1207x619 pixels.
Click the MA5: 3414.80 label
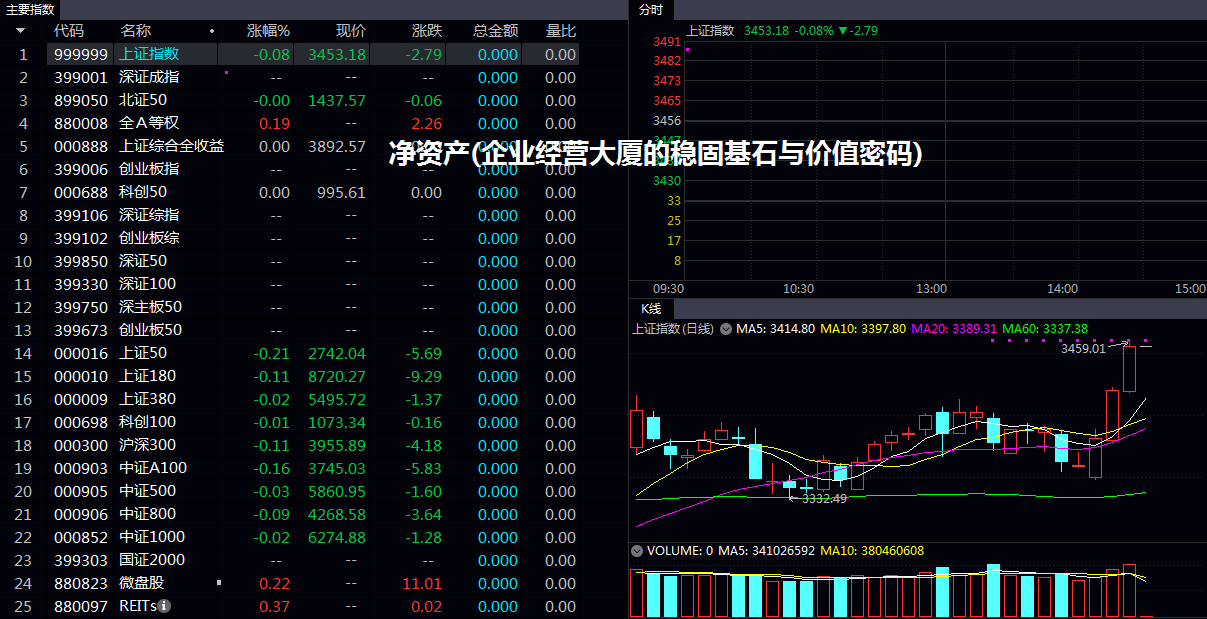(776, 328)
